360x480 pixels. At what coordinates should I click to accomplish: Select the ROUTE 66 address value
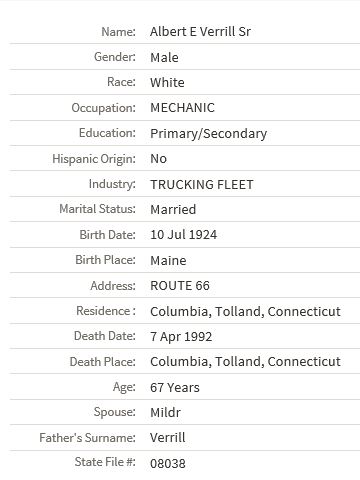click(x=180, y=286)
